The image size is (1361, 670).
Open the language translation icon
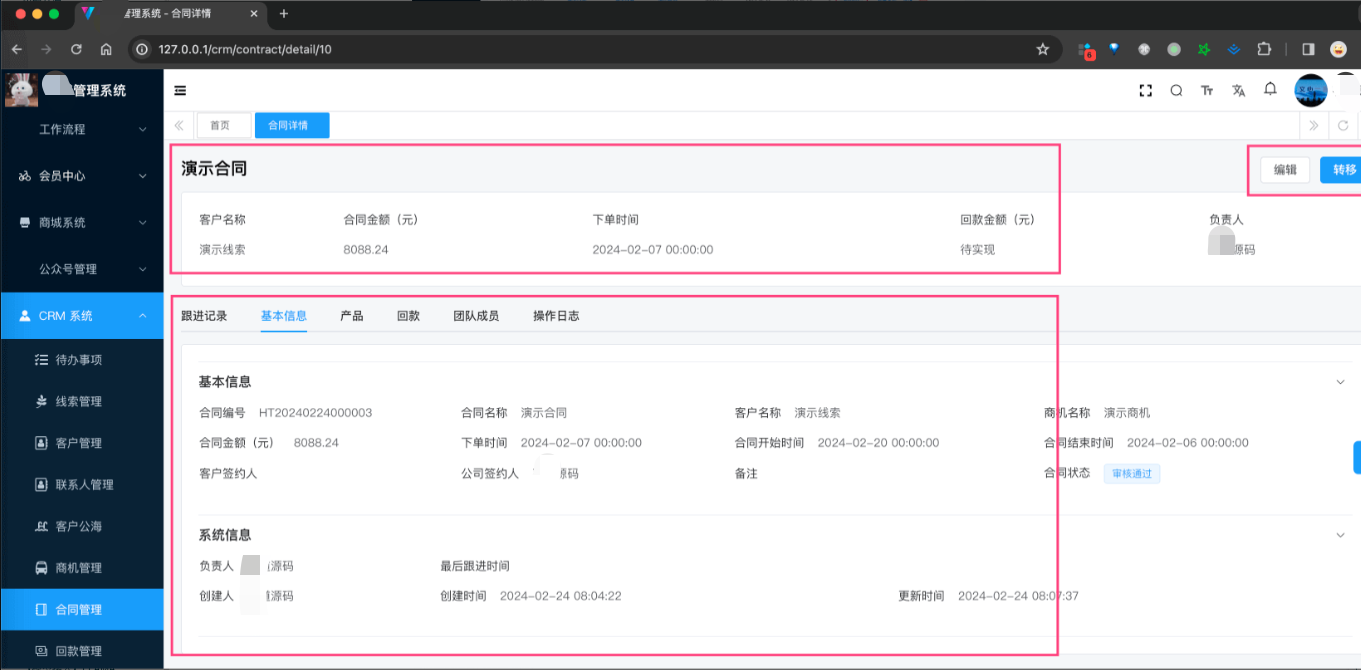click(1239, 90)
